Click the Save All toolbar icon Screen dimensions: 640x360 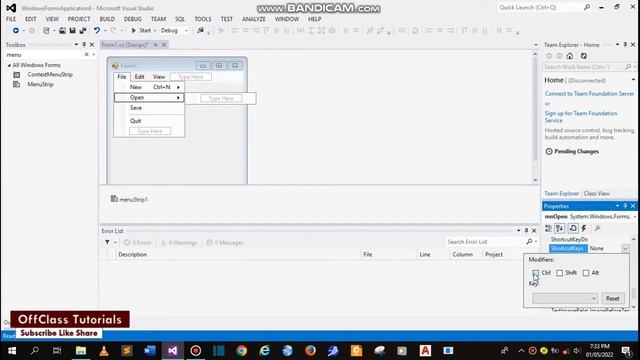[x=83, y=31]
